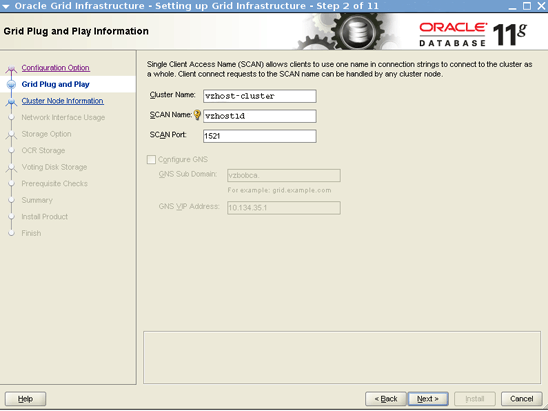Click the Back button
This screenshot has height=411, width=548.
click(386, 399)
